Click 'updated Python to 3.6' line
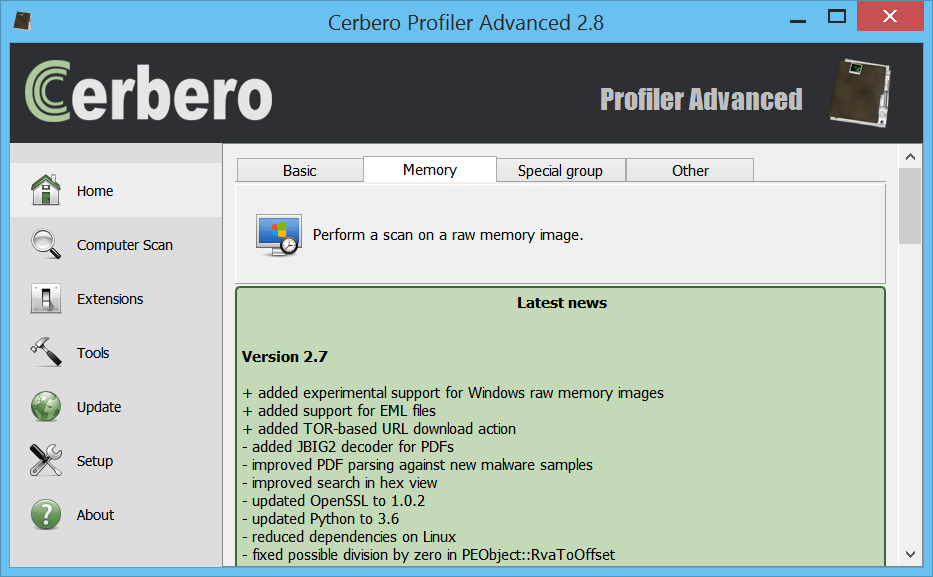This screenshot has height=577, width=933. (x=321, y=519)
